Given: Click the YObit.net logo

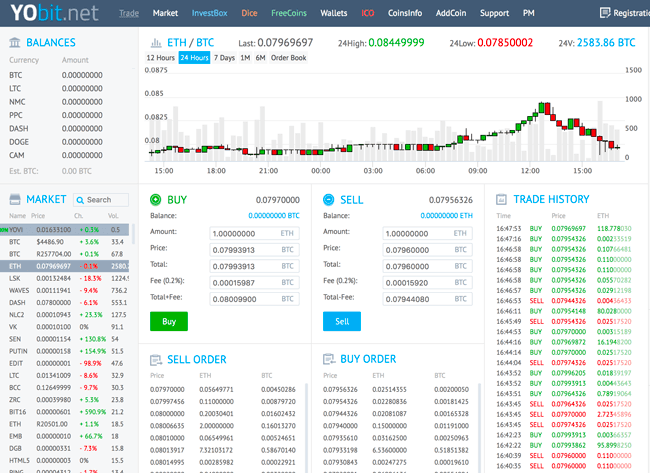Looking at the screenshot, I should pyautogui.click(x=54, y=13).
